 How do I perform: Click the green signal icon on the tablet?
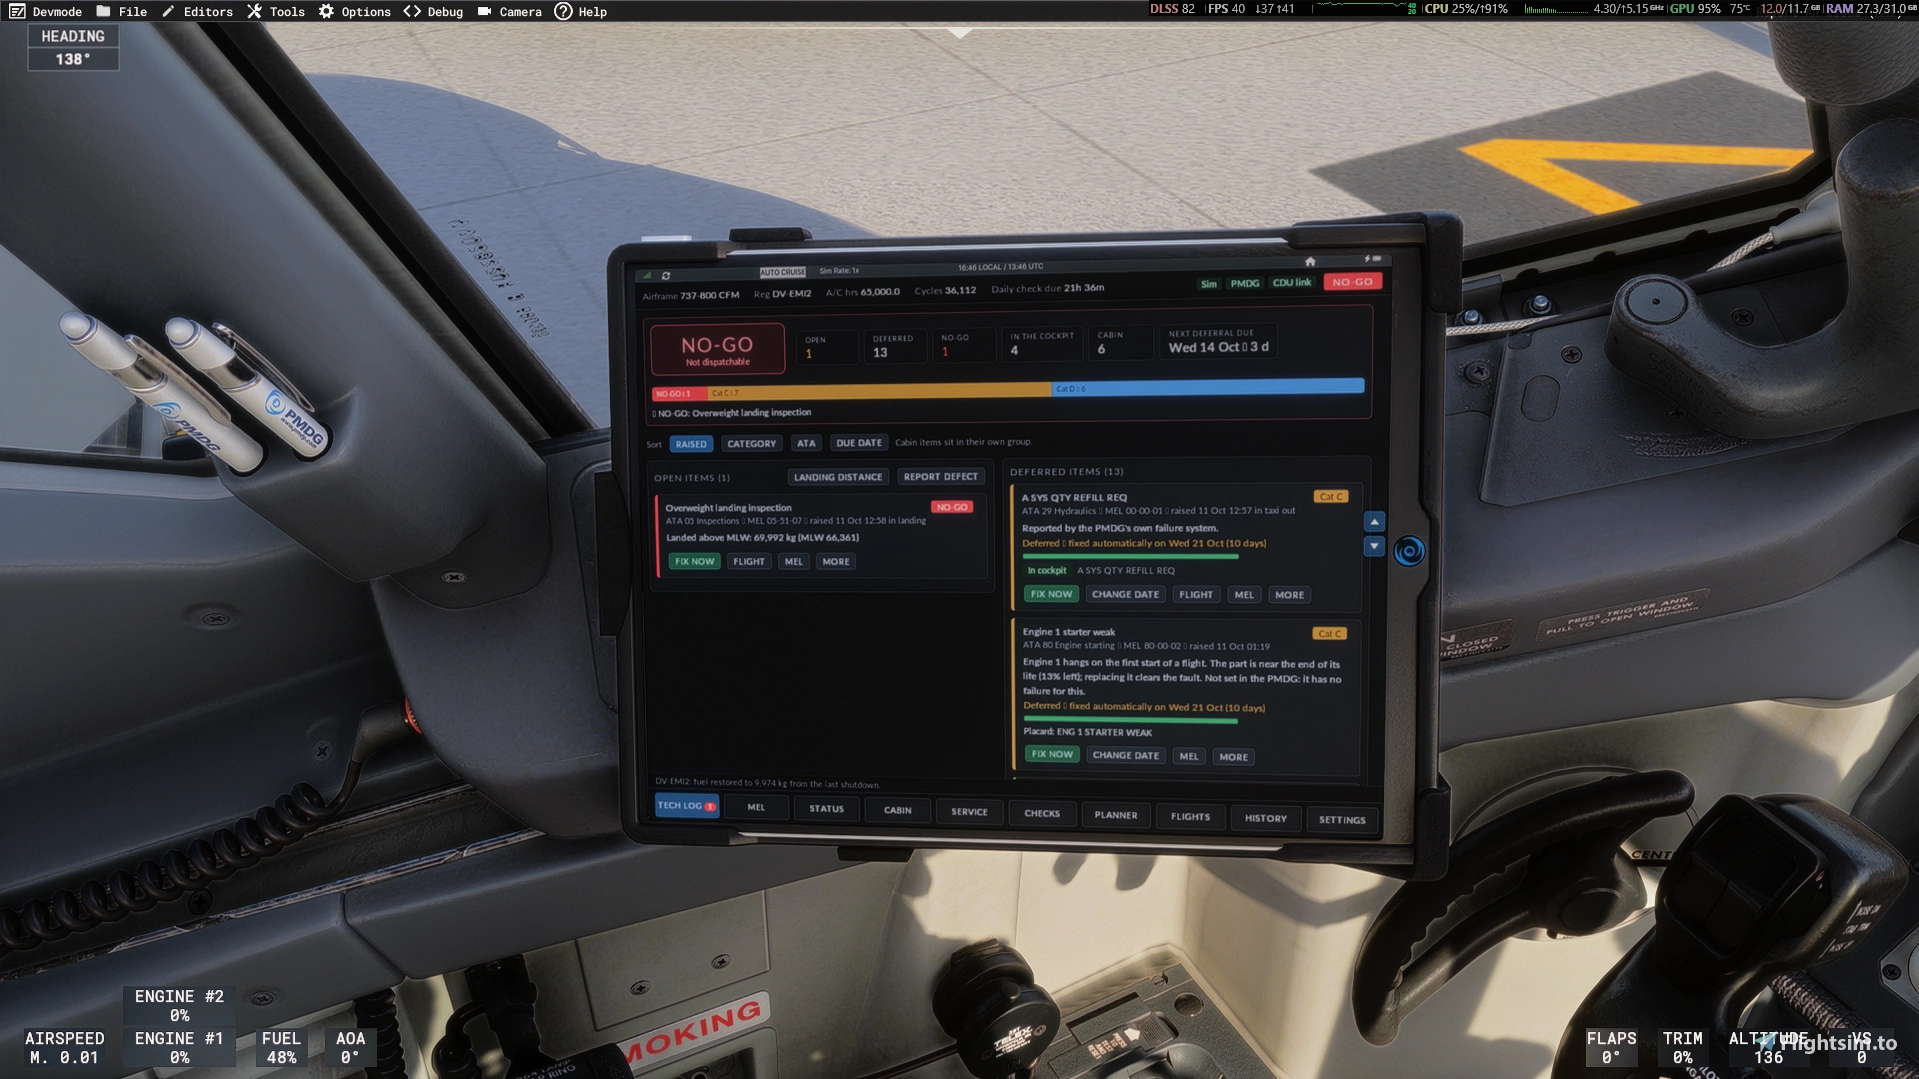(x=647, y=275)
